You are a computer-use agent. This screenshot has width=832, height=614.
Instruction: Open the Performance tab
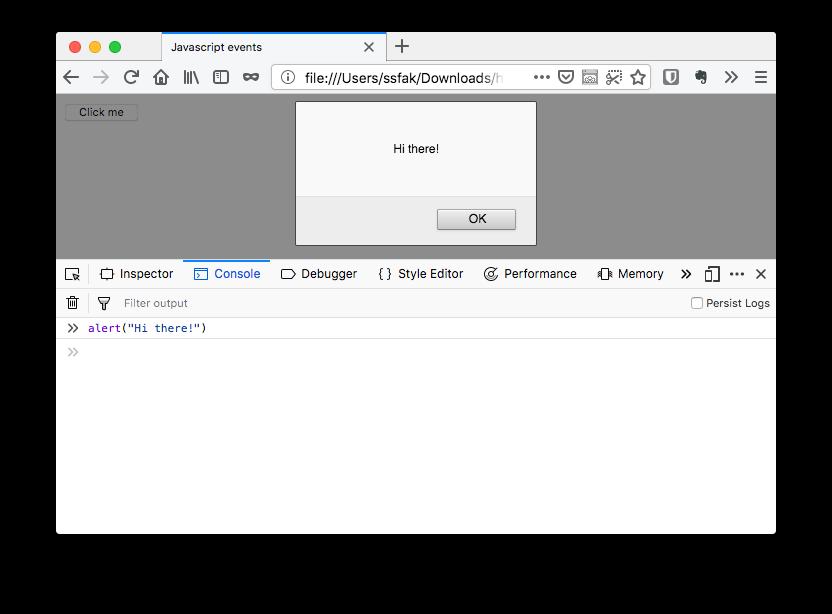pyautogui.click(x=530, y=274)
